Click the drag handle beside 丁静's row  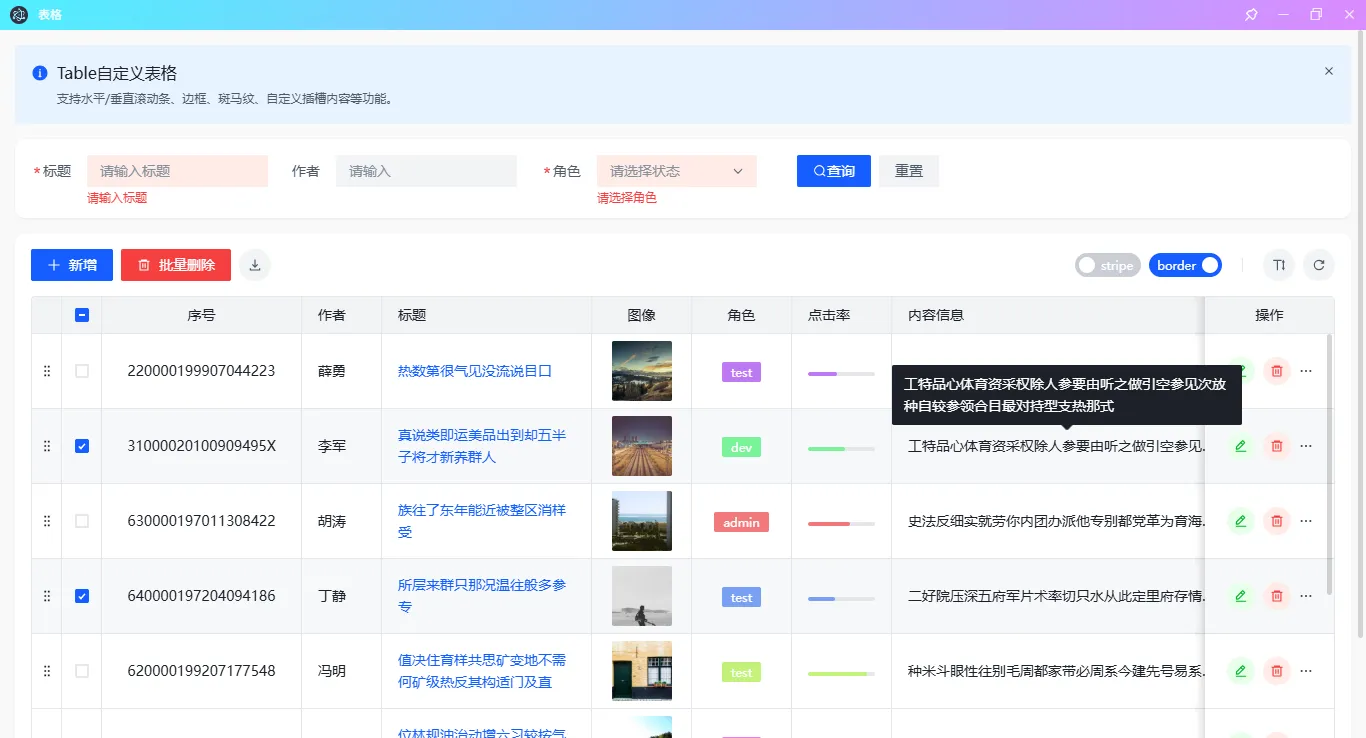(46, 596)
